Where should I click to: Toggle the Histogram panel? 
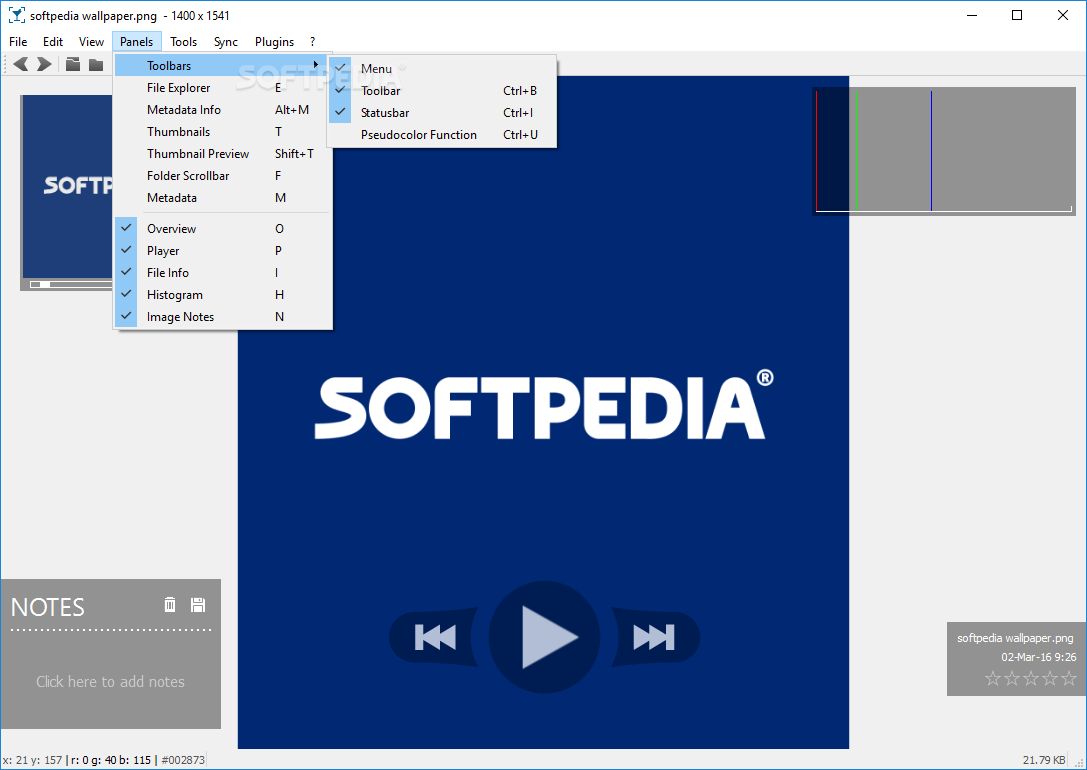223,295
